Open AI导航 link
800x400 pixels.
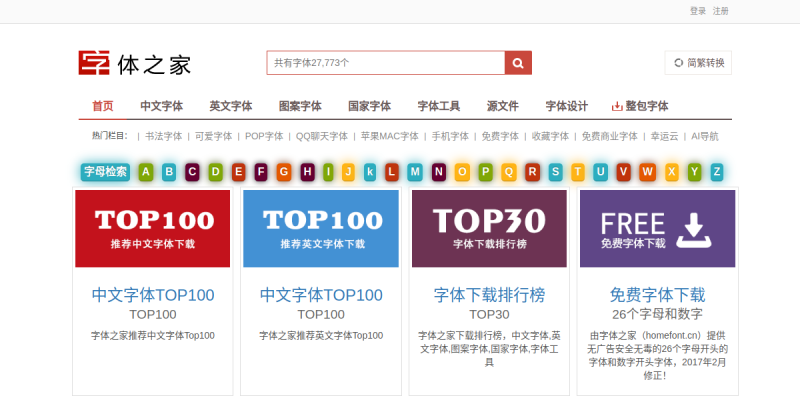pyautogui.click(x=705, y=136)
